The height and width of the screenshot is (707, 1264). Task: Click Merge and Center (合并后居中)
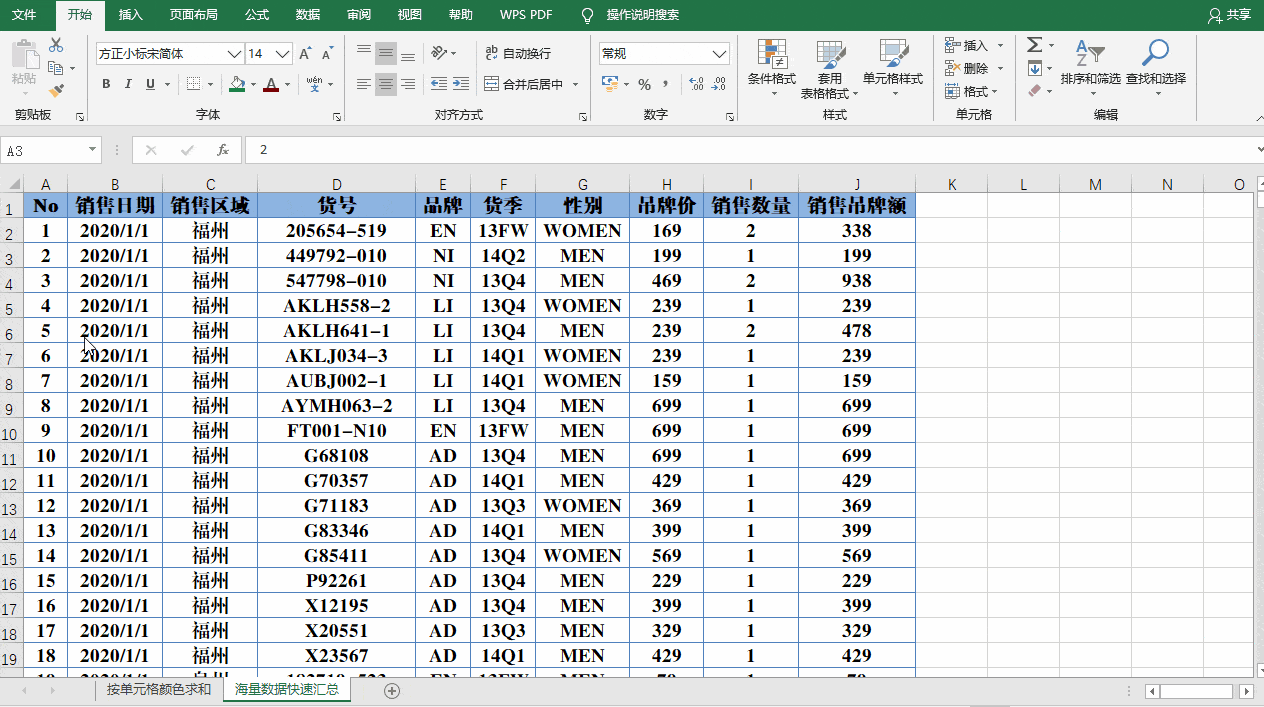pyautogui.click(x=524, y=85)
